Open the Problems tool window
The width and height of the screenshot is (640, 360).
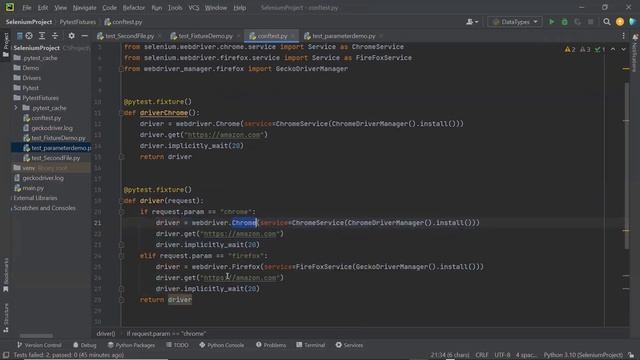(x=271, y=345)
